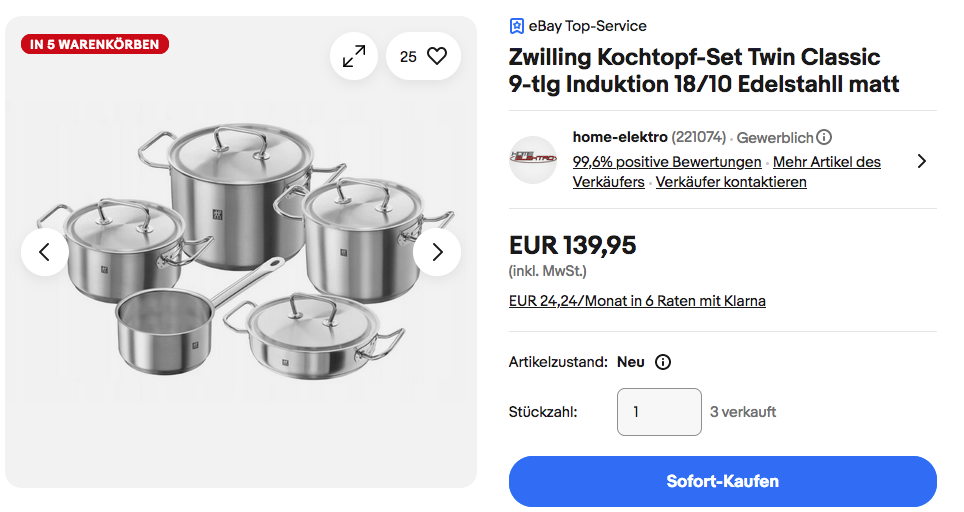The width and height of the screenshot is (964, 512).
Task: Click the Zwilling Kochtopf-Set product title
Action: click(704, 70)
